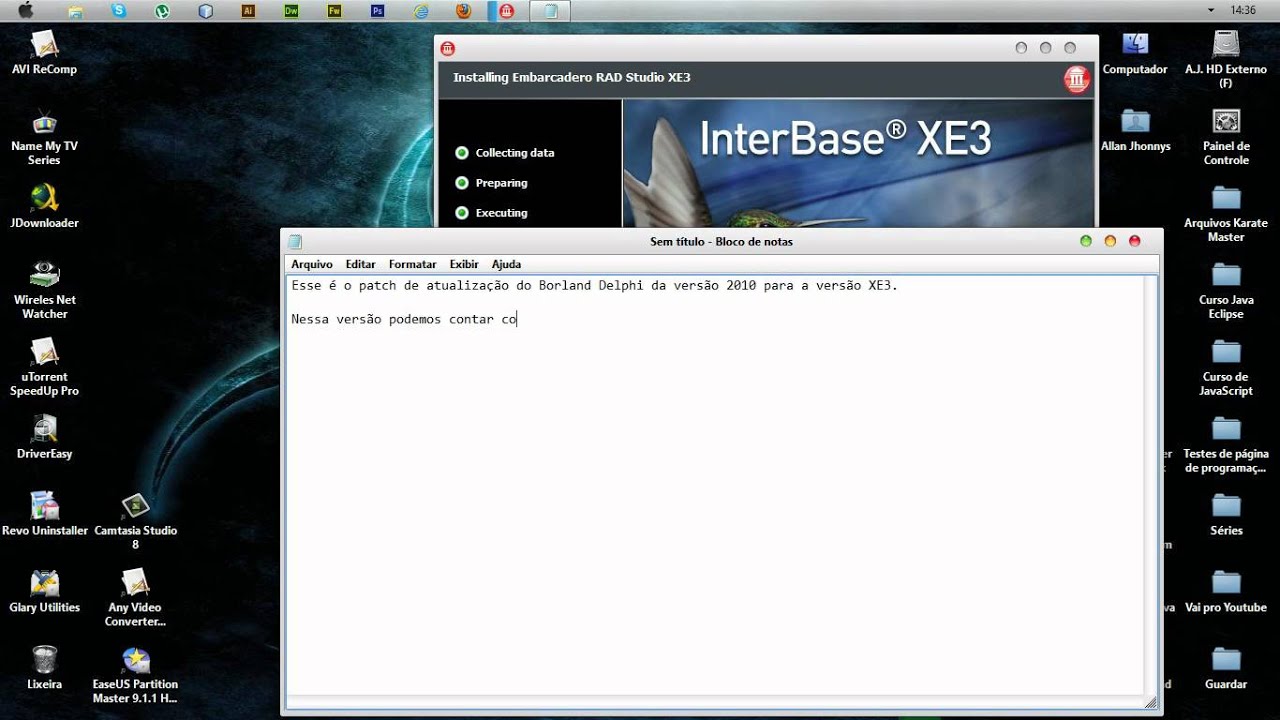Open the Vai pro Youtube folder
This screenshot has height=720, width=1280.
tap(1226, 591)
